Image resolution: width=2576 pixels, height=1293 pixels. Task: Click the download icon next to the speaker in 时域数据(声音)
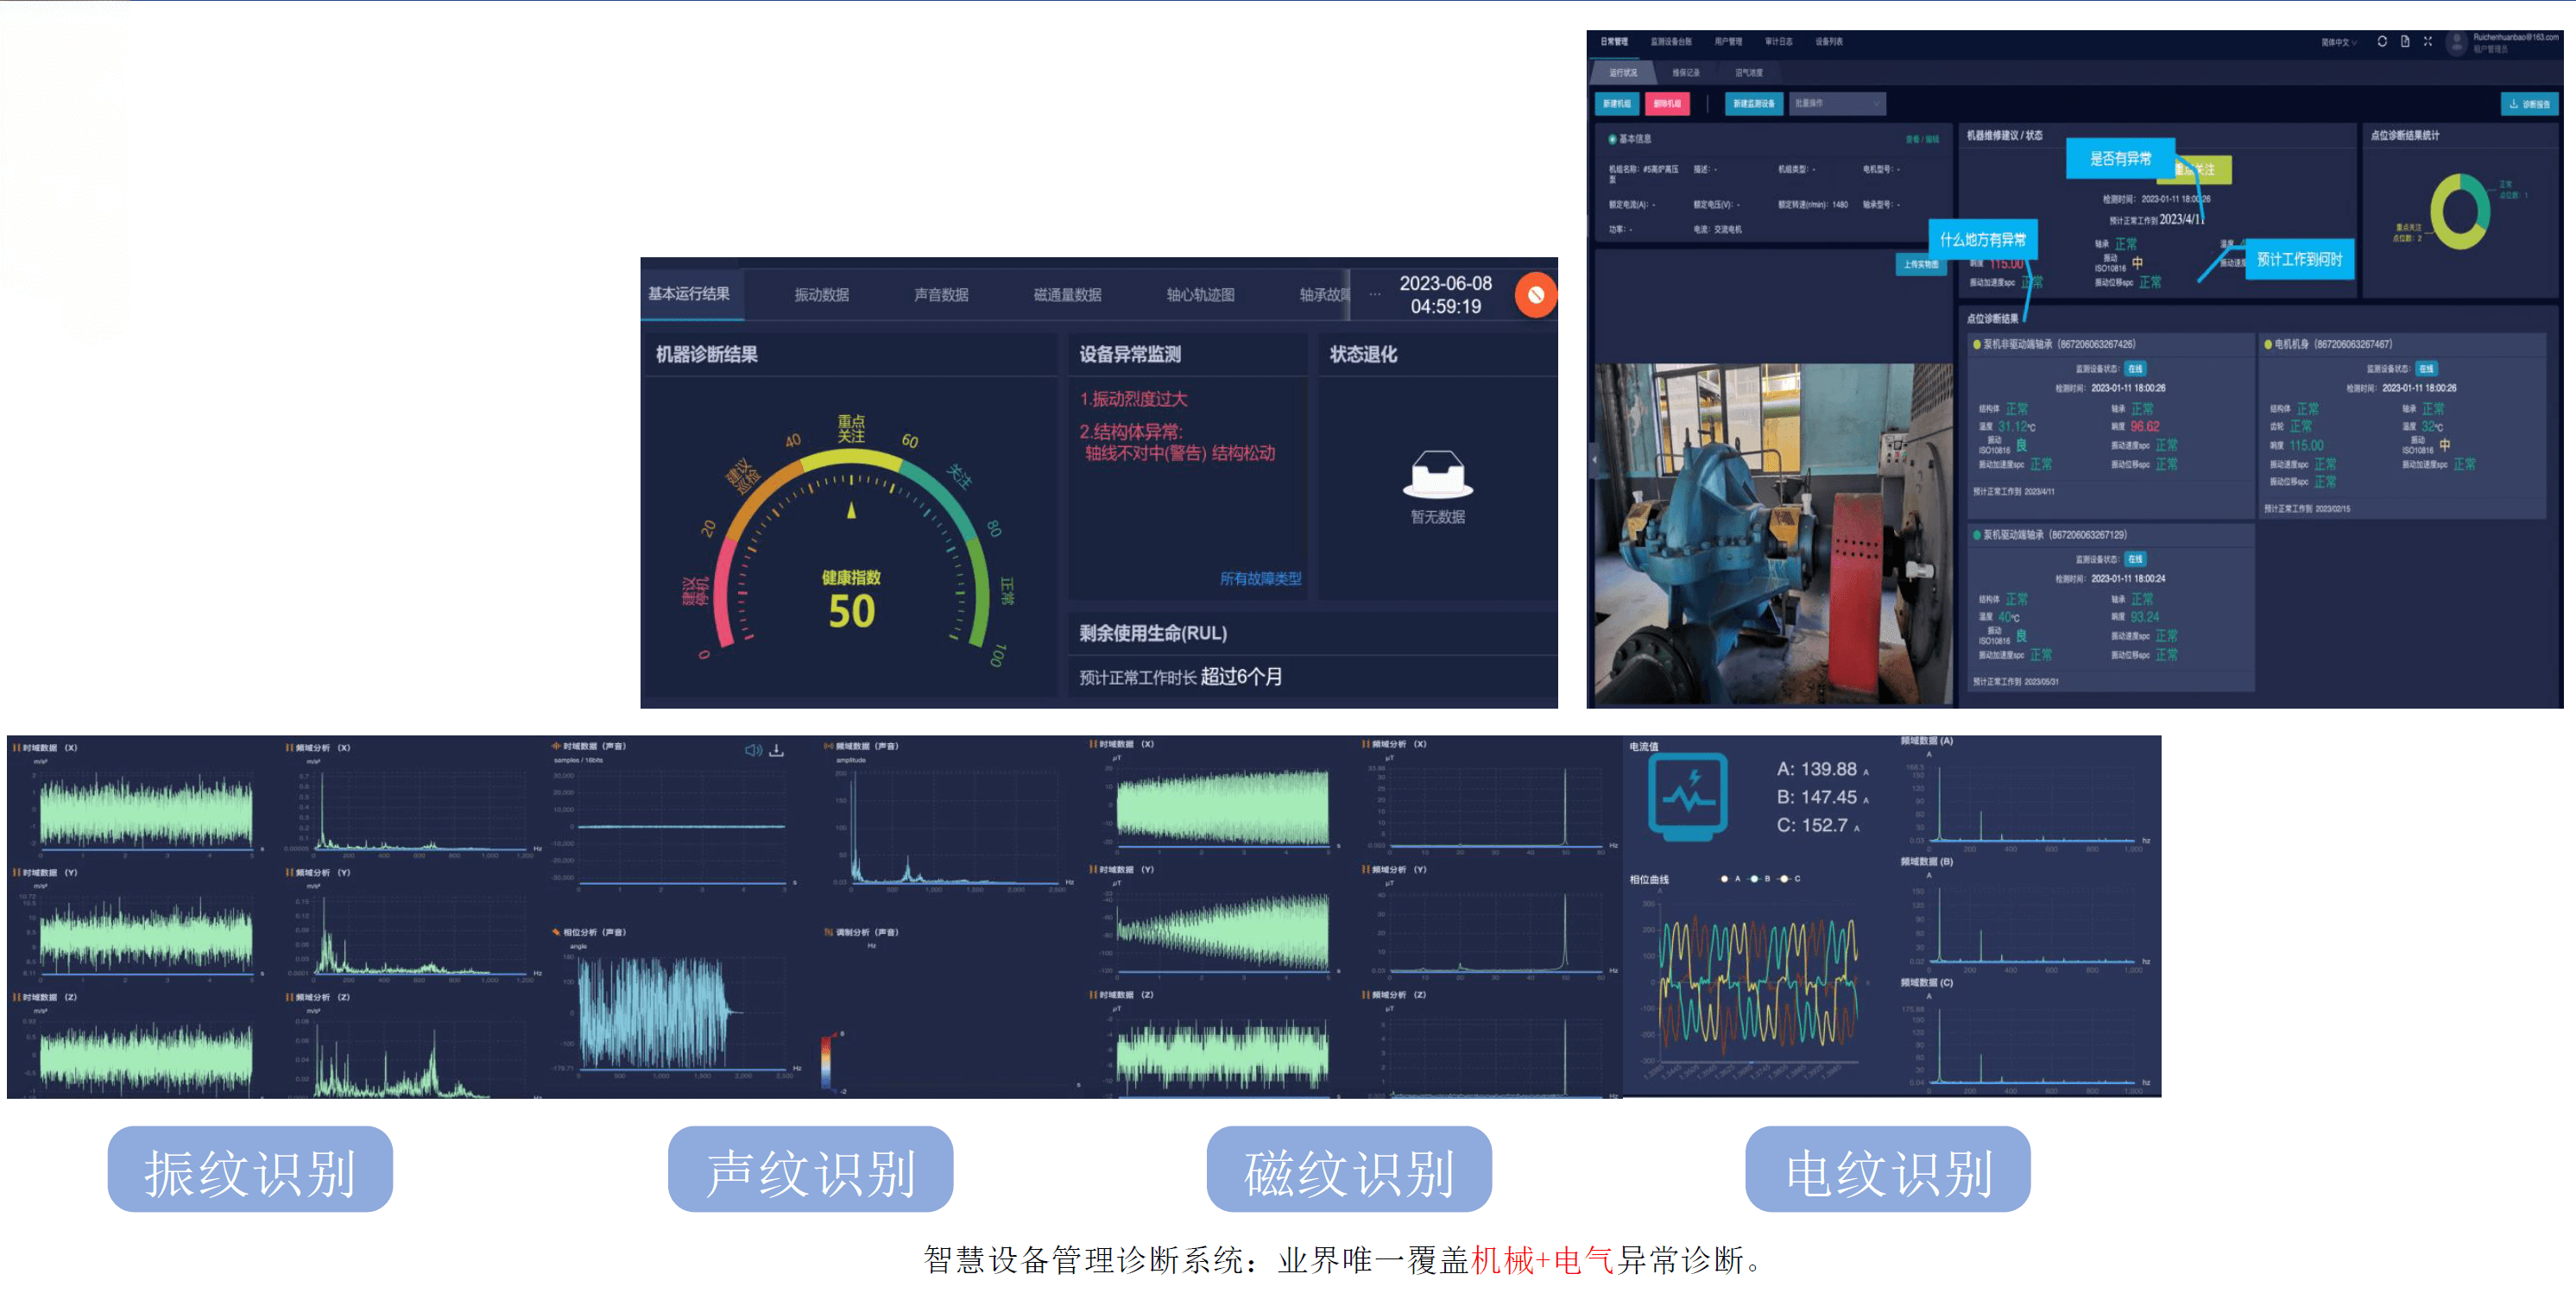[x=776, y=751]
